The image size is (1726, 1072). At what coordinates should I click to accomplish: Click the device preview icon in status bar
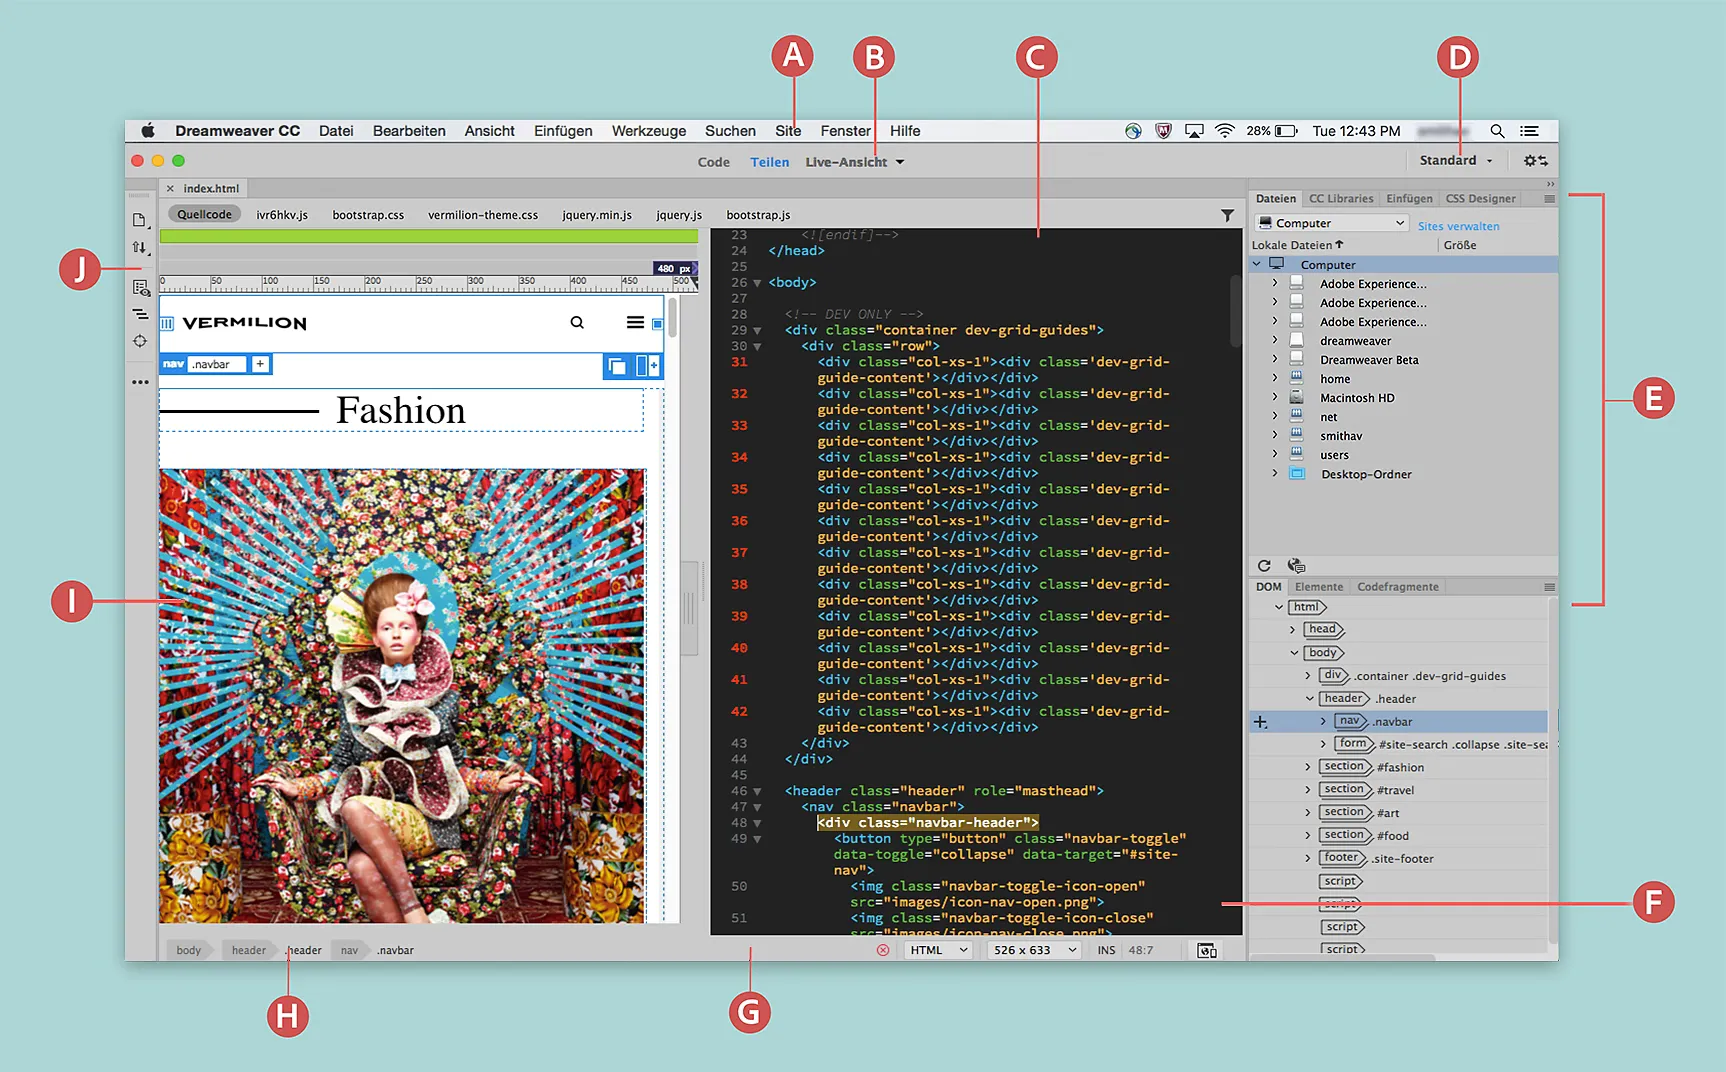pyautogui.click(x=1205, y=950)
